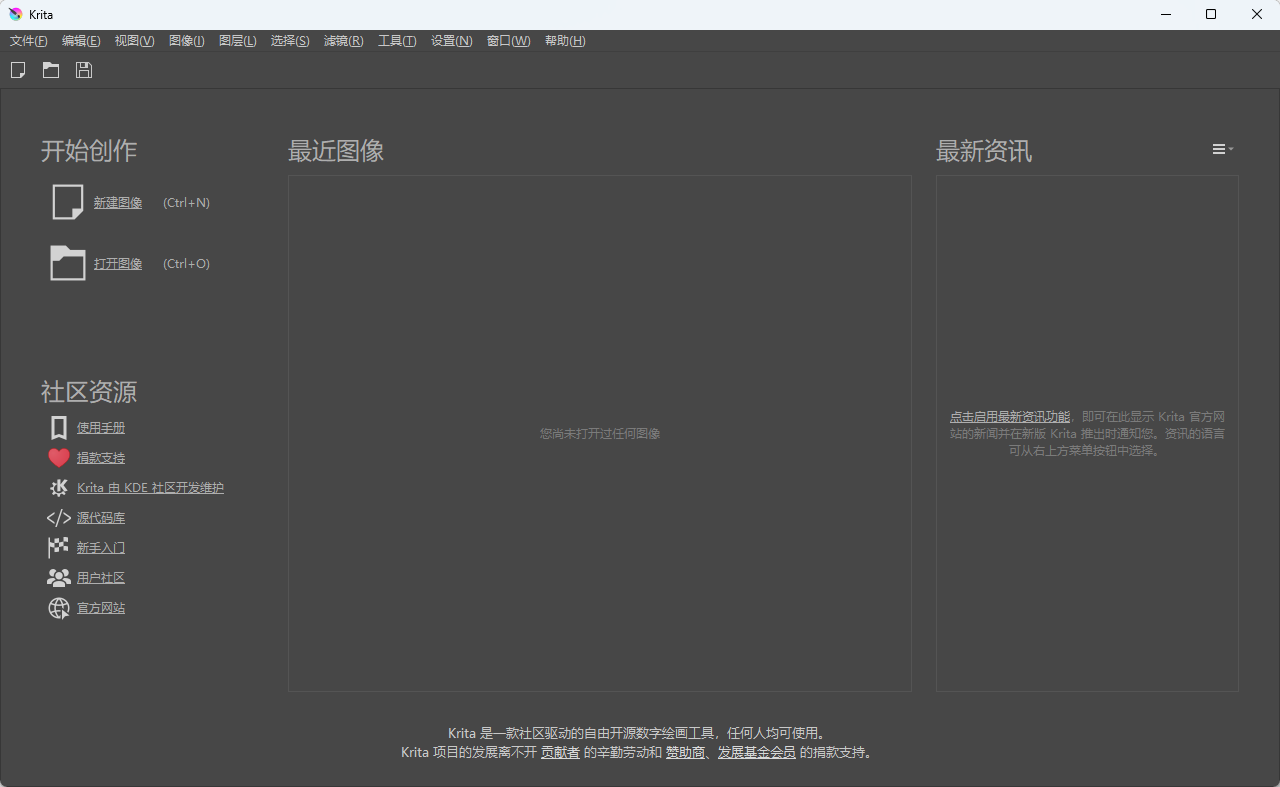Click the KDE gear logo icon

[x=59, y=488]
